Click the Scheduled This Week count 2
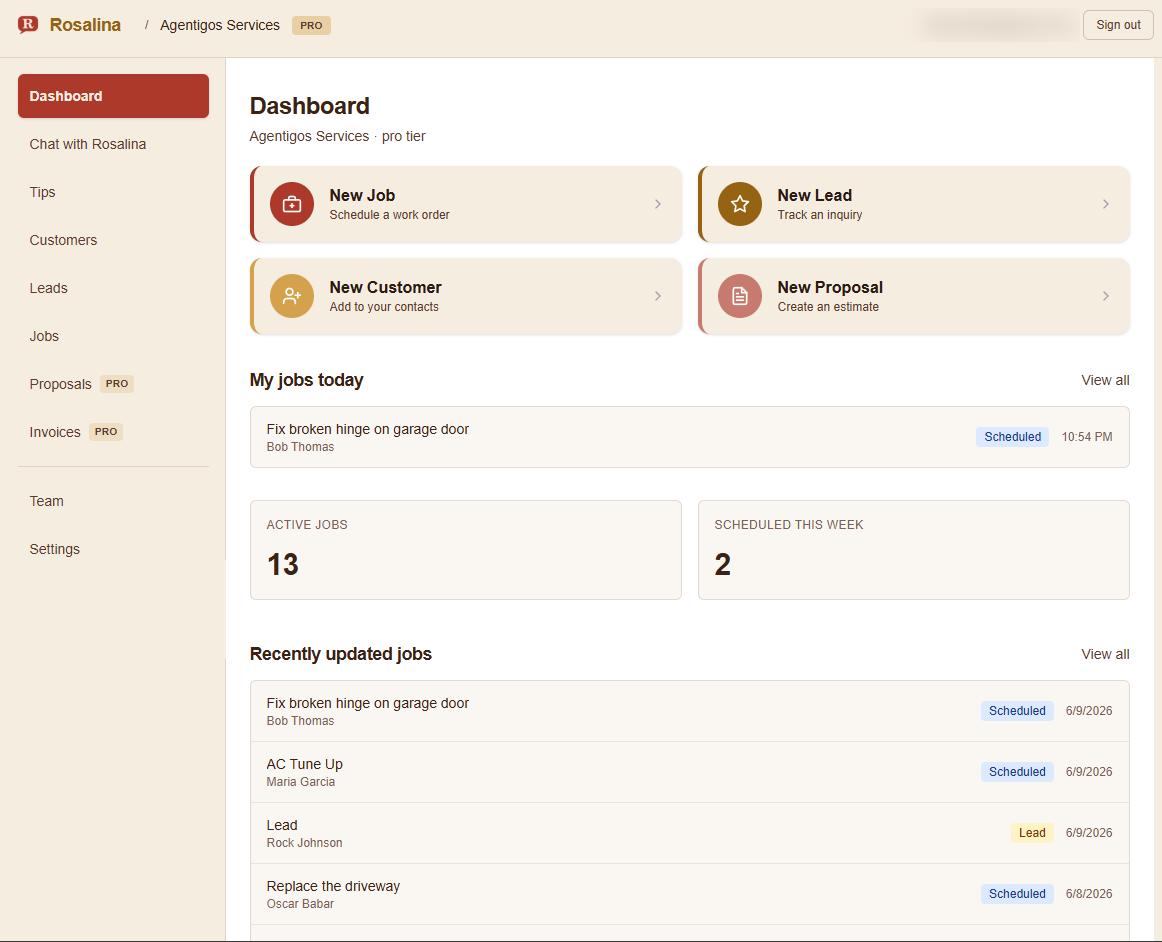This screenshot has height=942, width=1162. click(723, 565)
